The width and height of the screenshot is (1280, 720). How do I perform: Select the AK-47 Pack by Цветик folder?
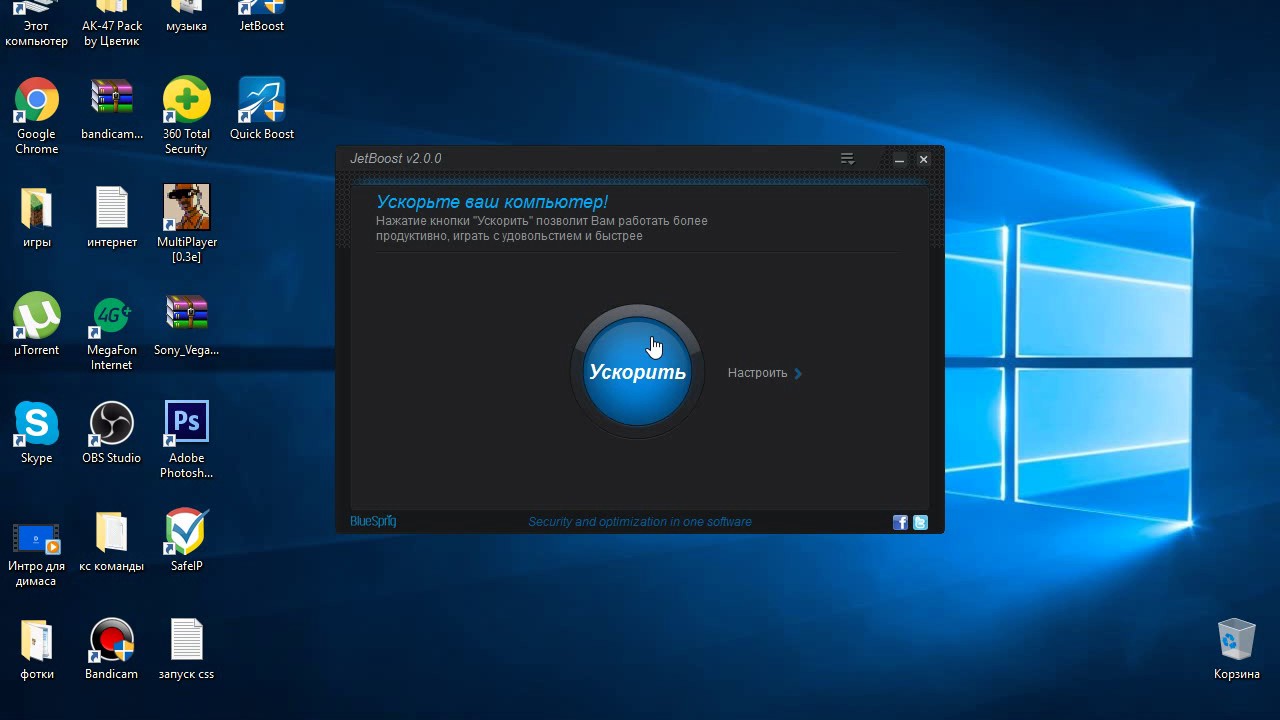[x=112, y=24]
